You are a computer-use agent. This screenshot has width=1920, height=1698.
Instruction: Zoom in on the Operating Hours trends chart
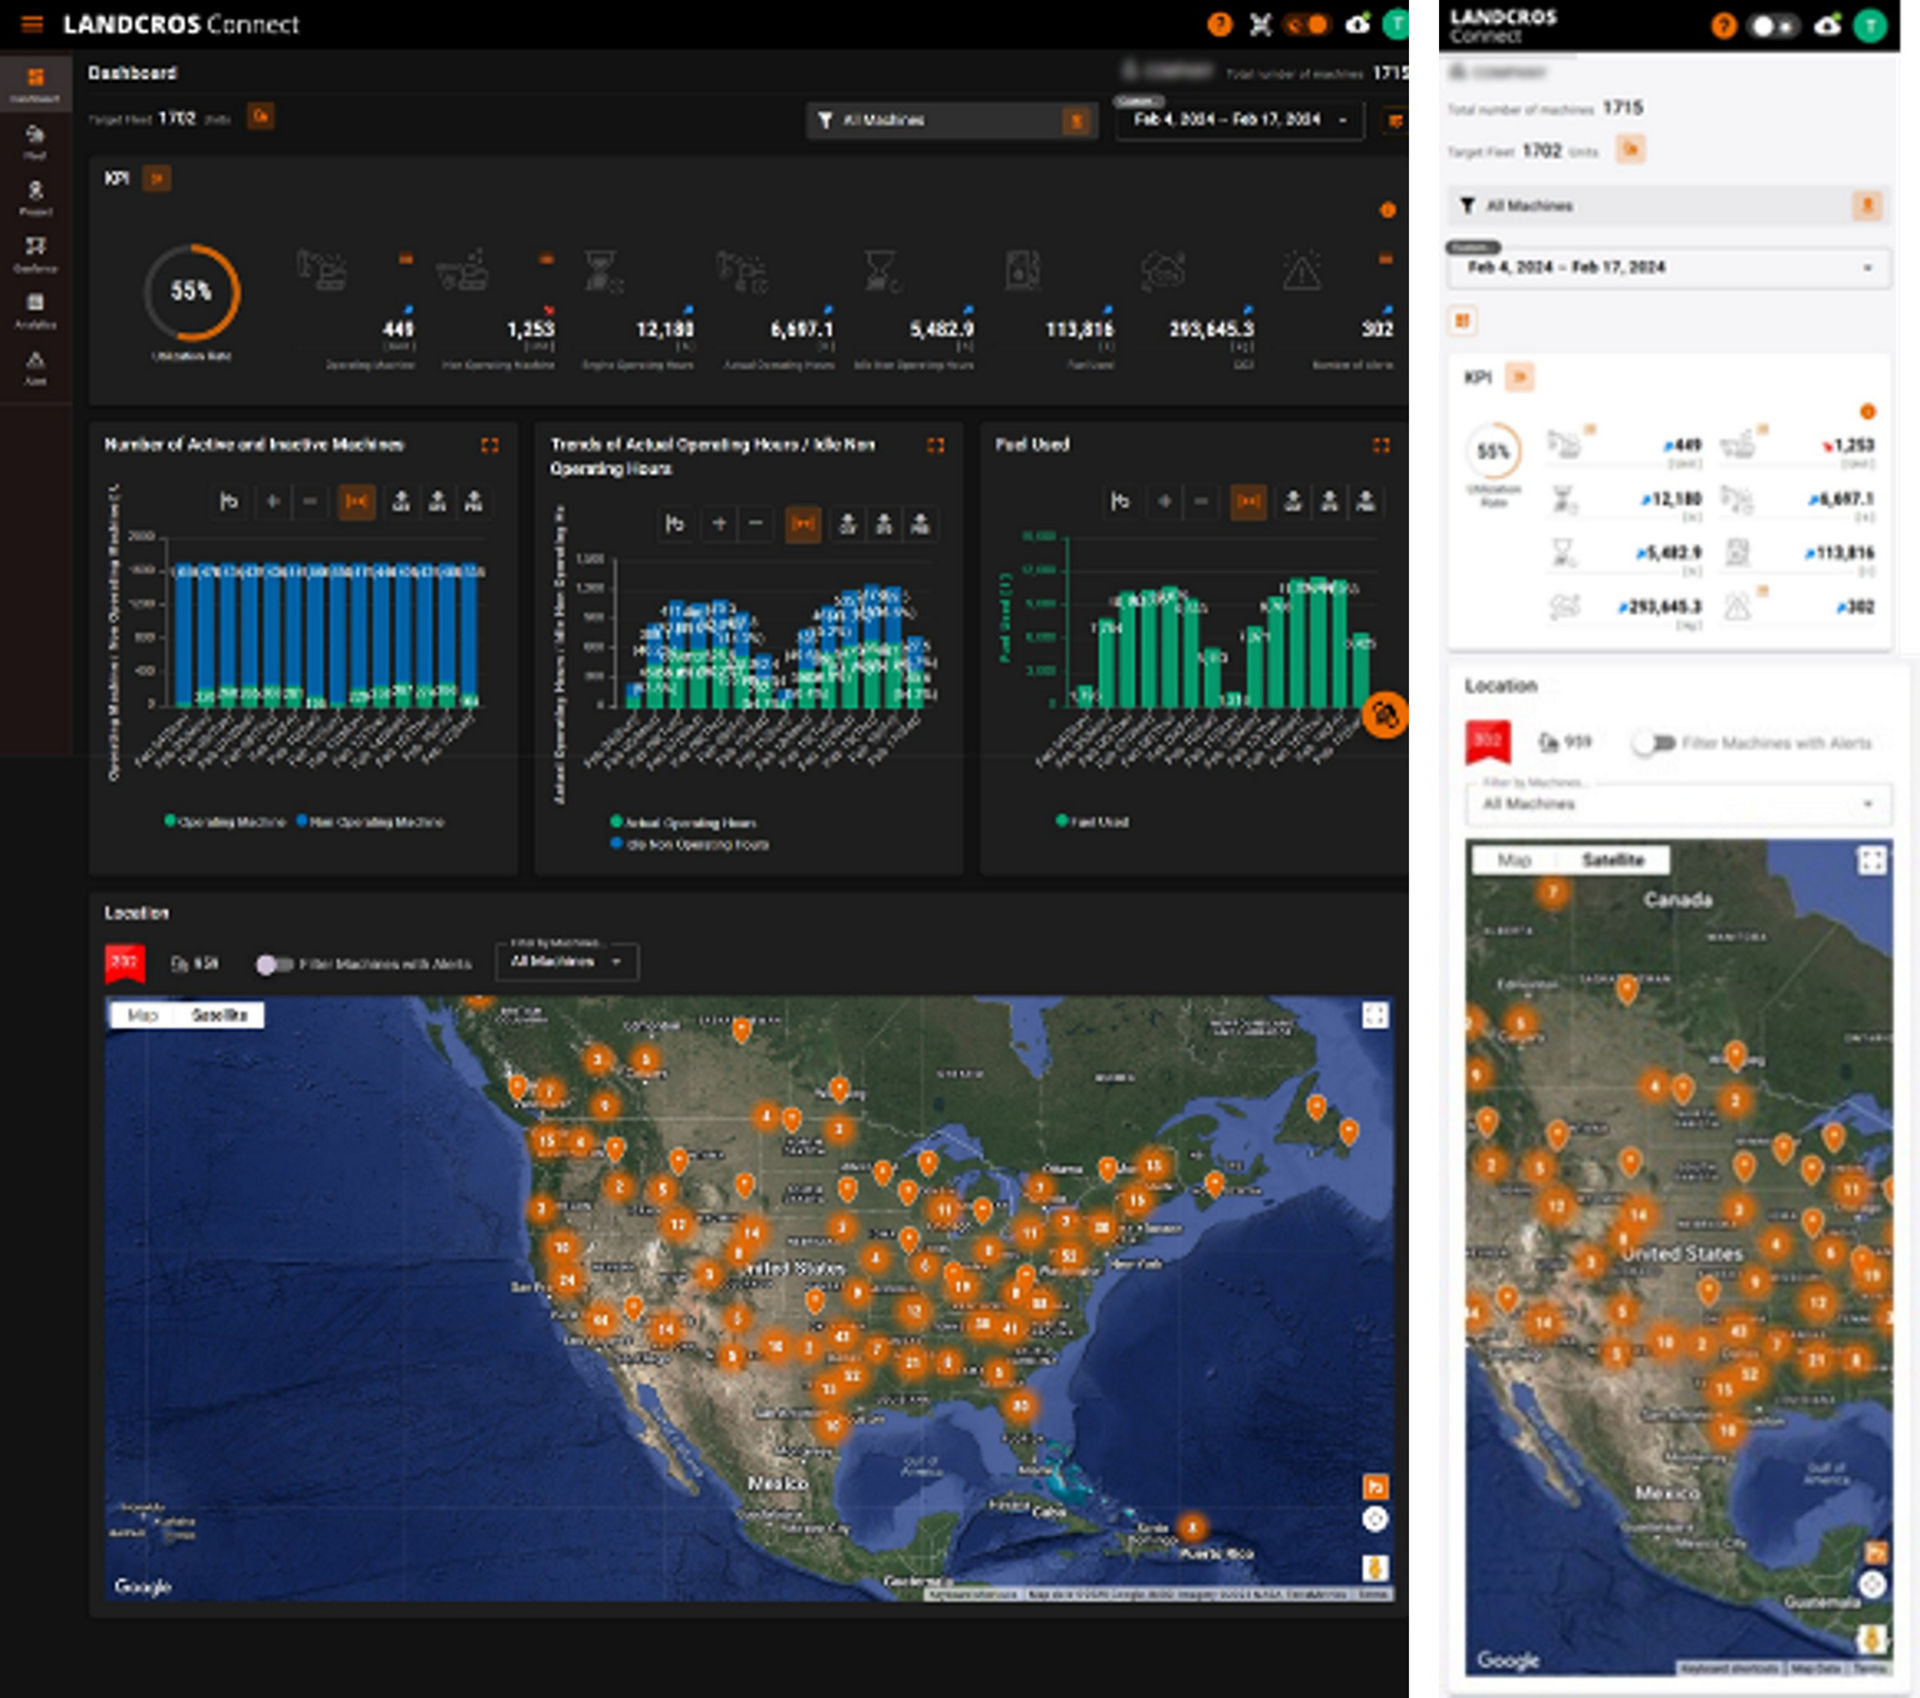[x=719, y=524]
